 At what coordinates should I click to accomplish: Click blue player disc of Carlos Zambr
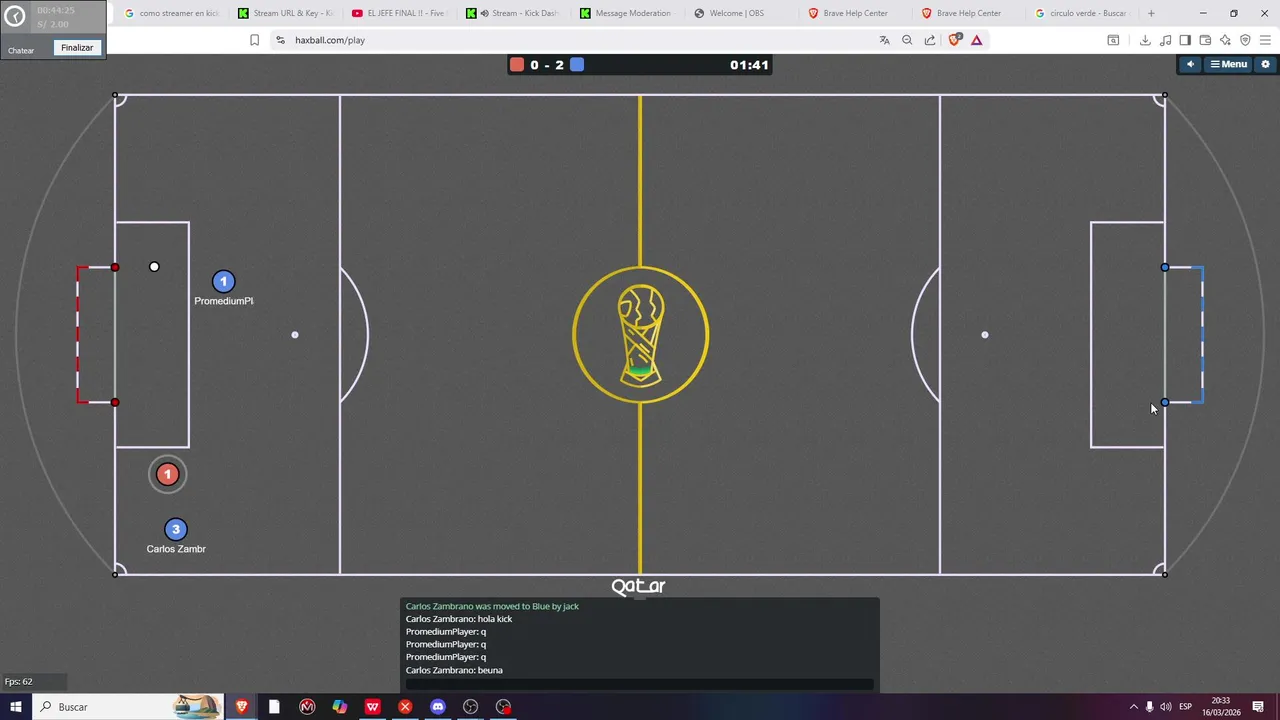176,530
